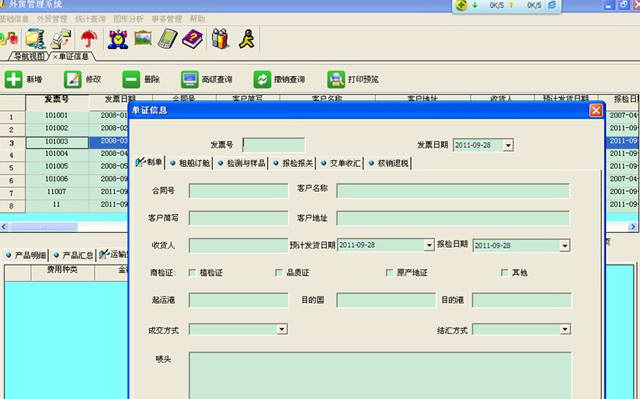Image resolution: width=640 pixels, height=399 pixels.
Task: Click the 收货人 input field
Action: click(x=238, y=245)
